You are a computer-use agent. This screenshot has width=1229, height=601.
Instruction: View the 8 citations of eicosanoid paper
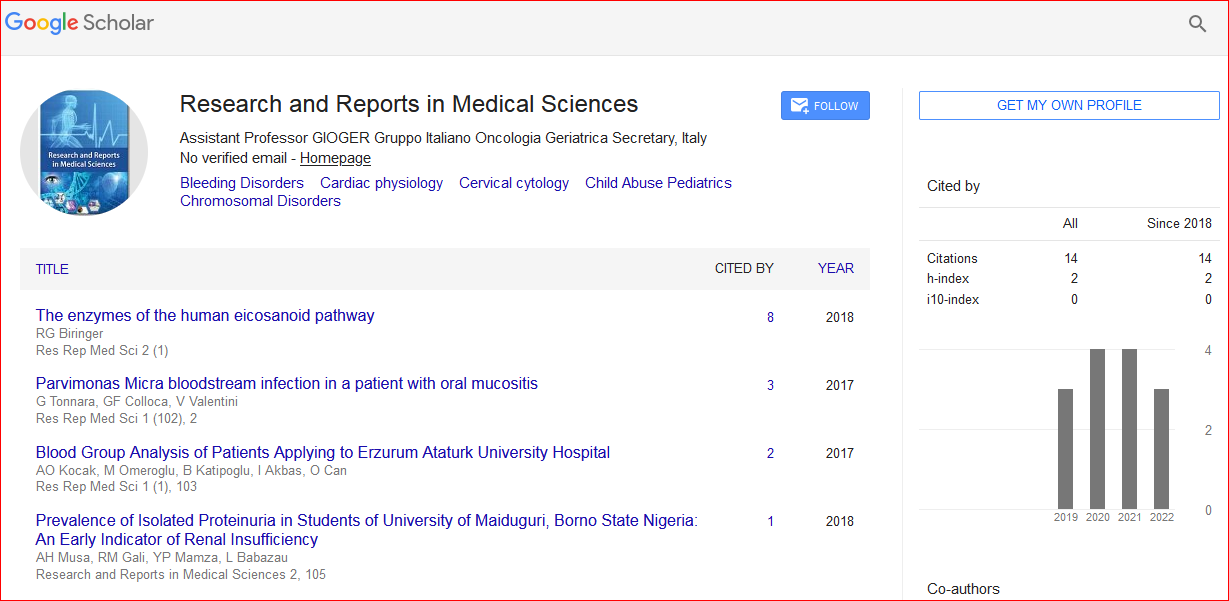click(x=770, y=318)
